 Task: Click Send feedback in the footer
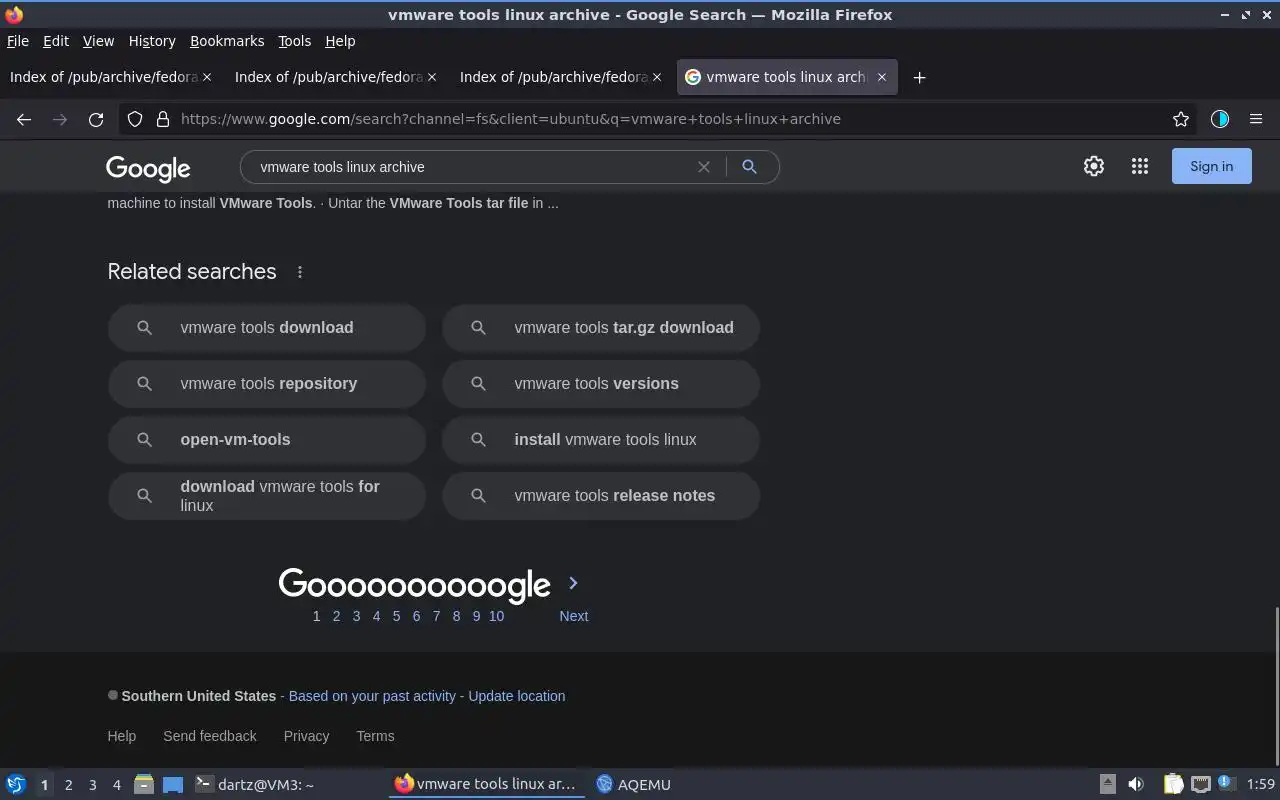click(210, 736)
